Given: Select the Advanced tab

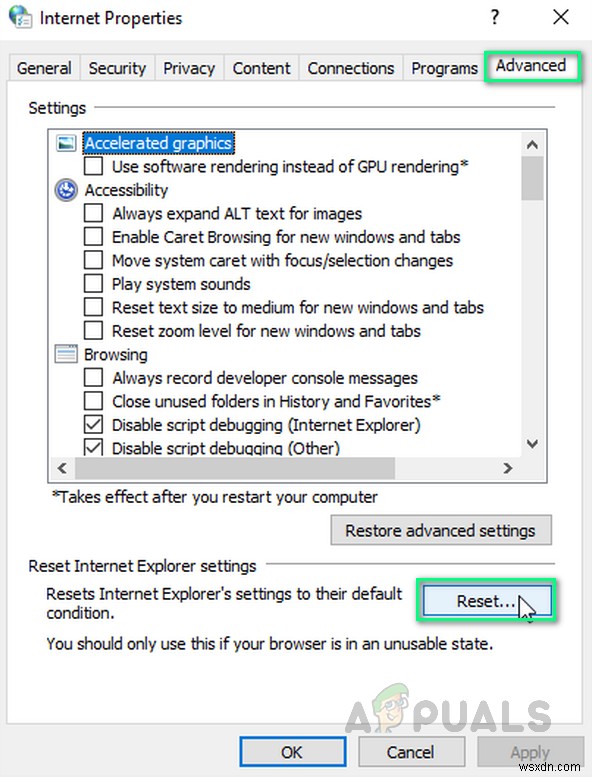Looking at the screenshot, I should pyautogui.click(x=531, y=65).
